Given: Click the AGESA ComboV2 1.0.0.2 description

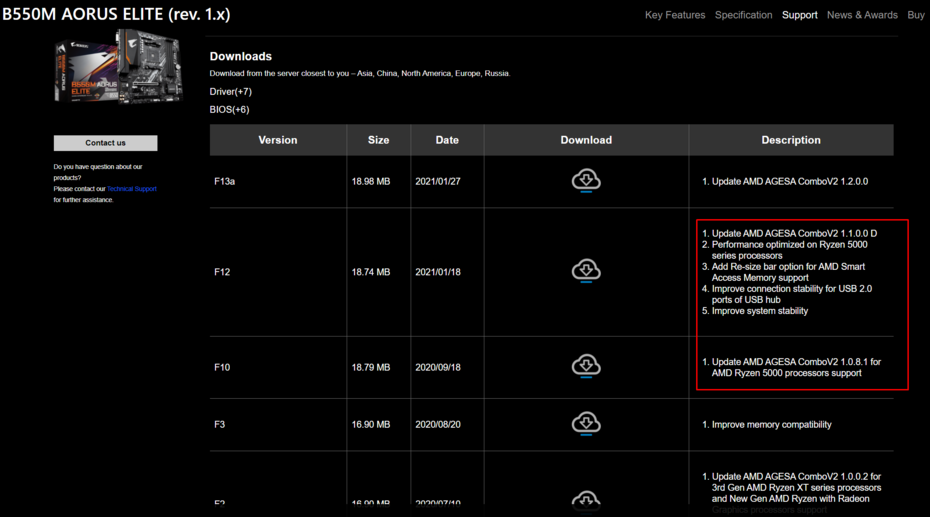Looking at the screenshot, I should (792, 493).
